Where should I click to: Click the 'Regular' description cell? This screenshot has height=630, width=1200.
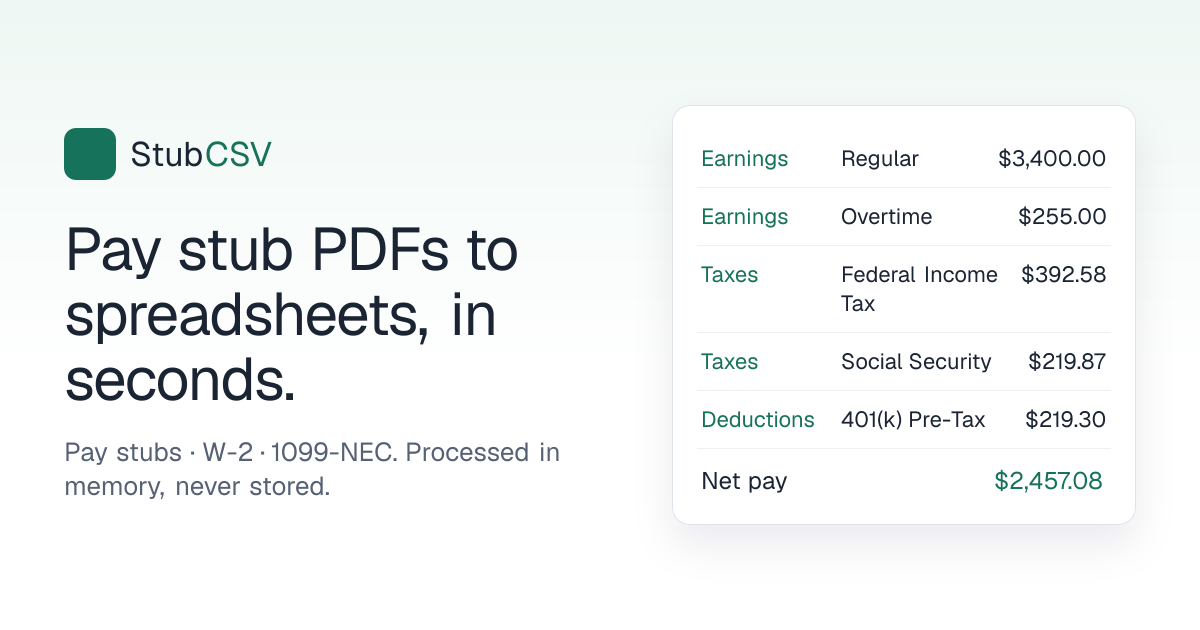880,159
